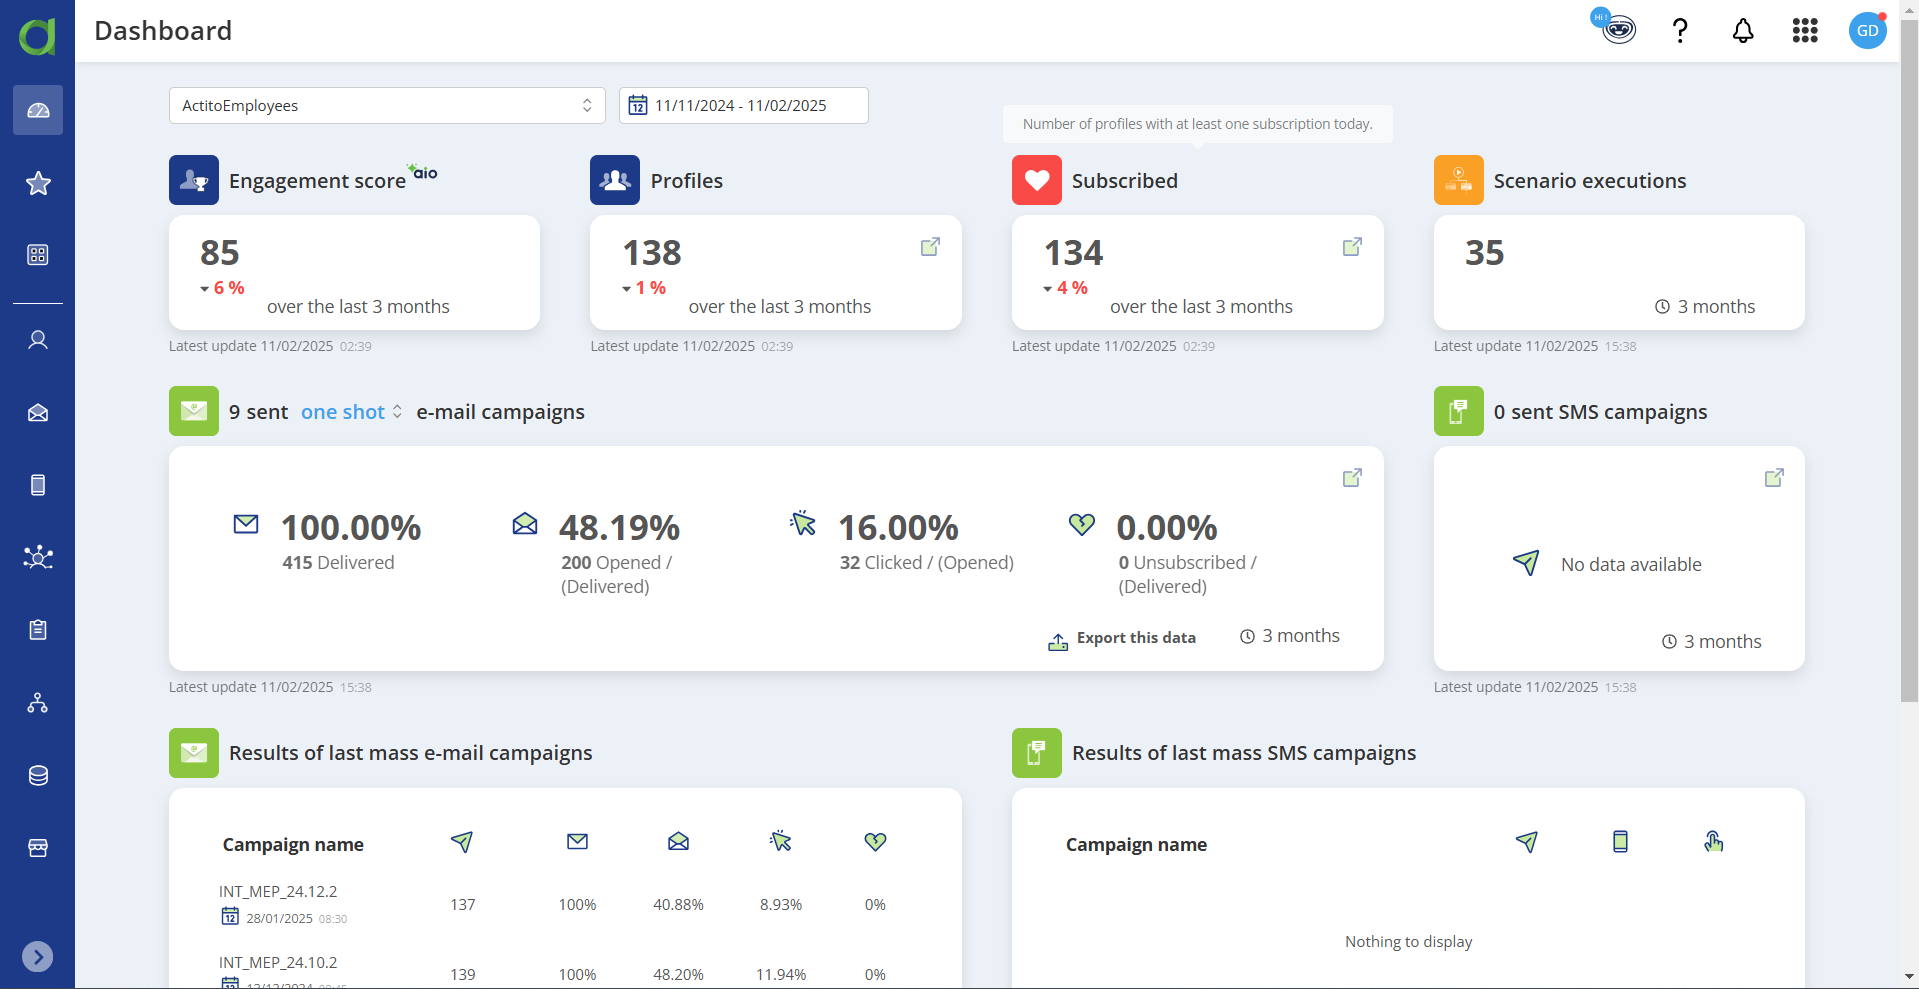Open the store sidebar icon
Screen dimensions: 1919x989
[x=38, y=848]
